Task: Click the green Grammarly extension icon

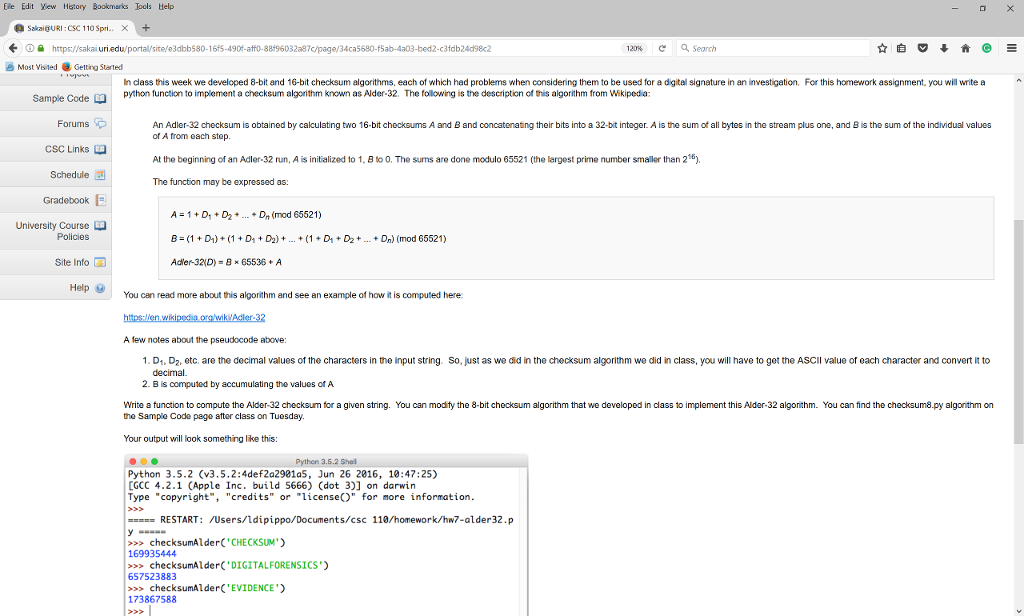Action: click(986, 48)
